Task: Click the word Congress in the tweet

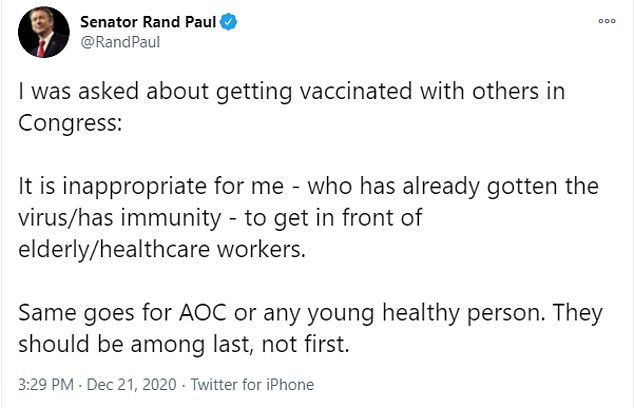Action: [x=67, y=121]
